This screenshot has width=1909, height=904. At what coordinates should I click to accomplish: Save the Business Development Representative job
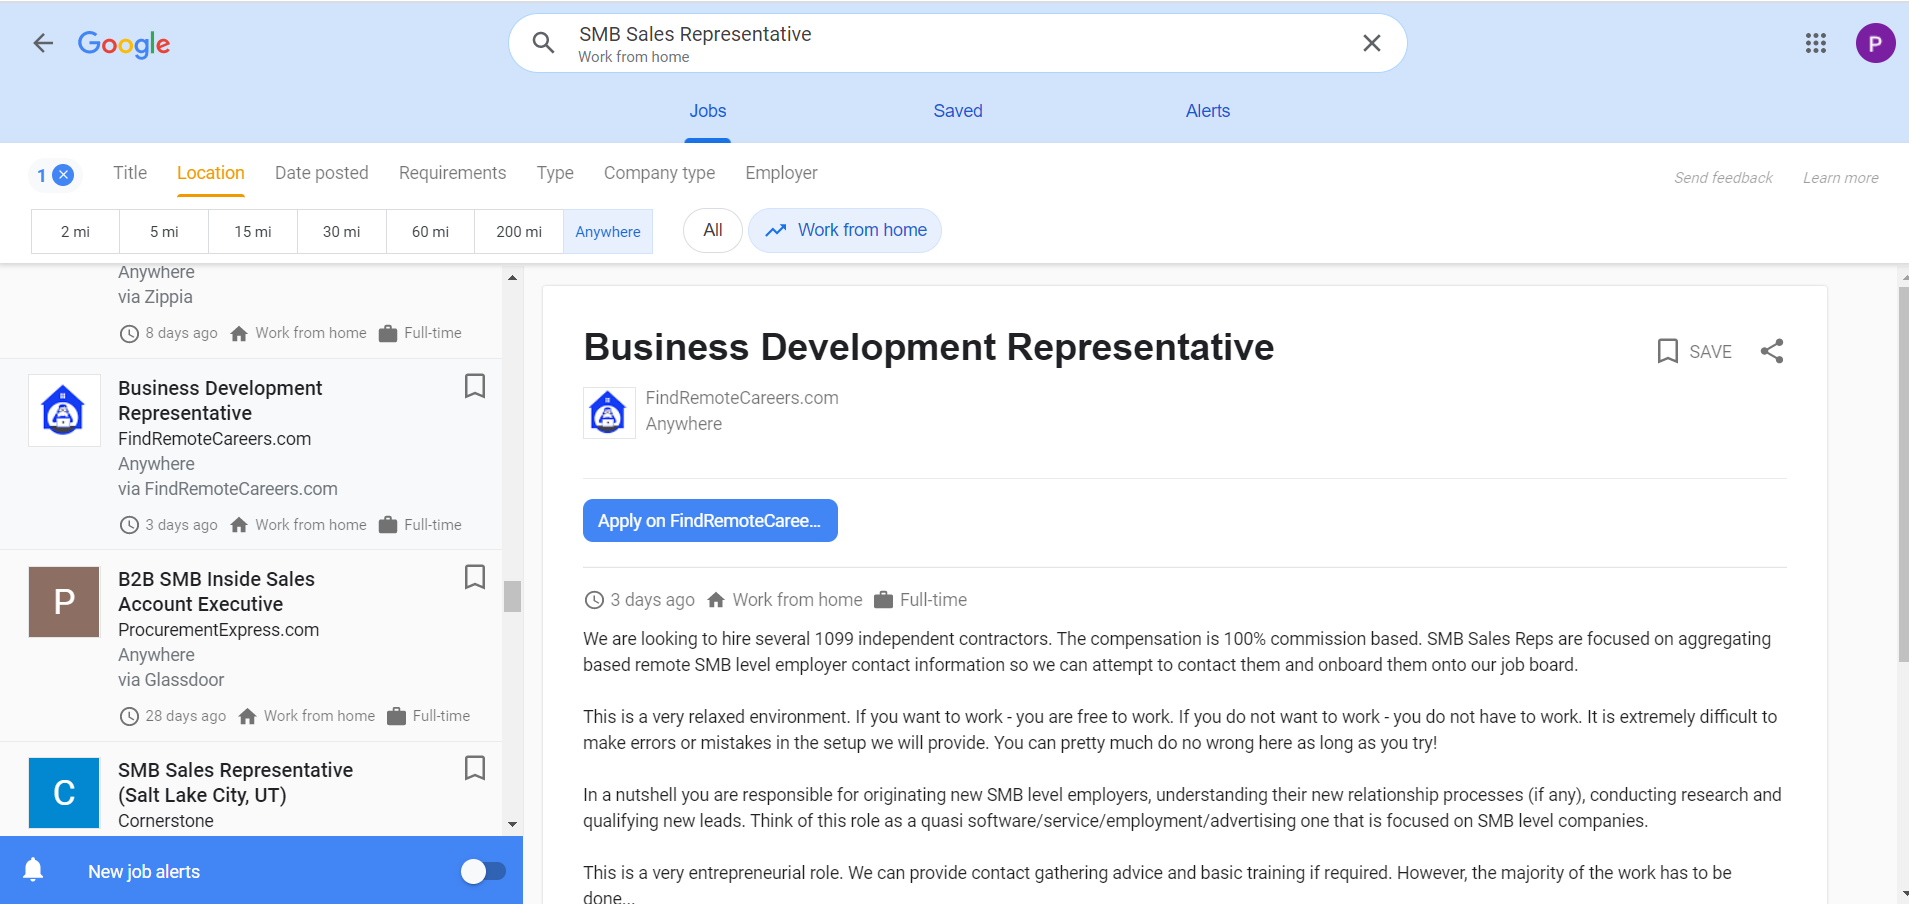click(x=1693, y=351)
